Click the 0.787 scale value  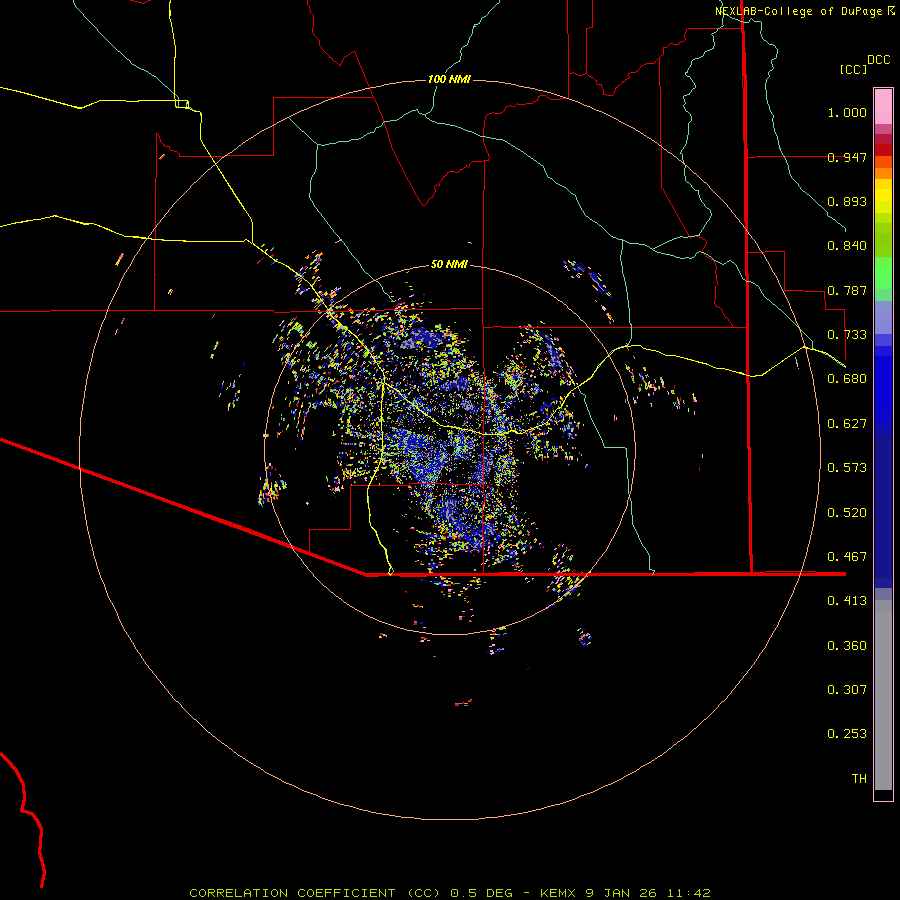(847, 290)
